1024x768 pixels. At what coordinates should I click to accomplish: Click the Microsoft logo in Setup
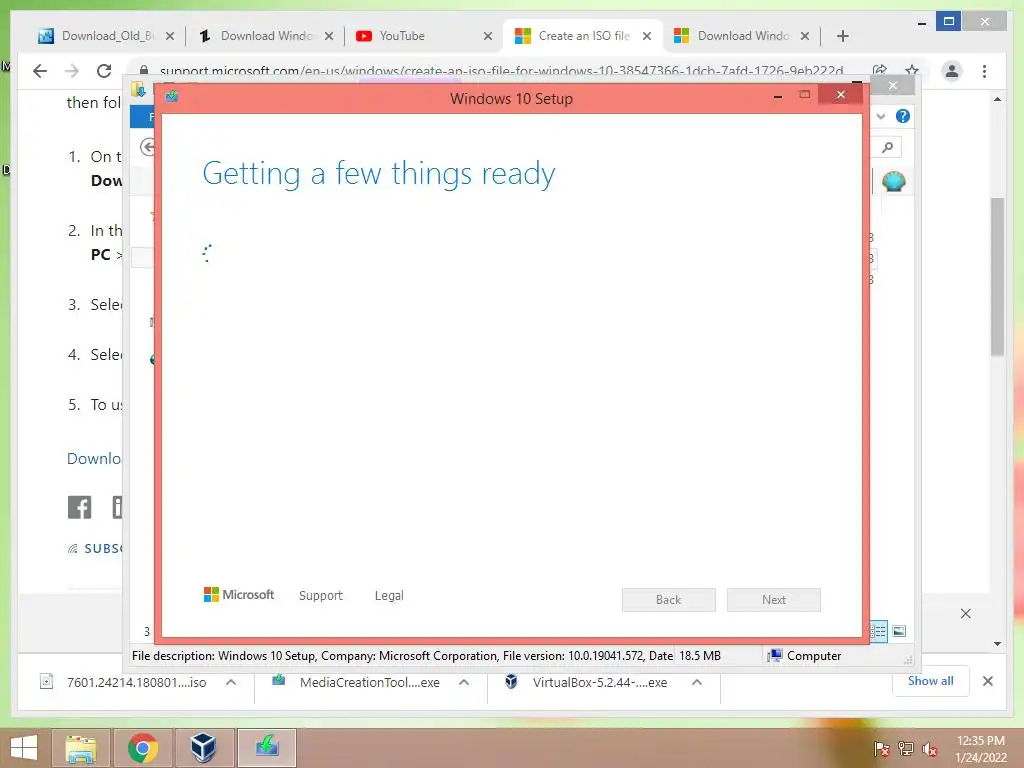pyautogui.click(x=239, y=594)
